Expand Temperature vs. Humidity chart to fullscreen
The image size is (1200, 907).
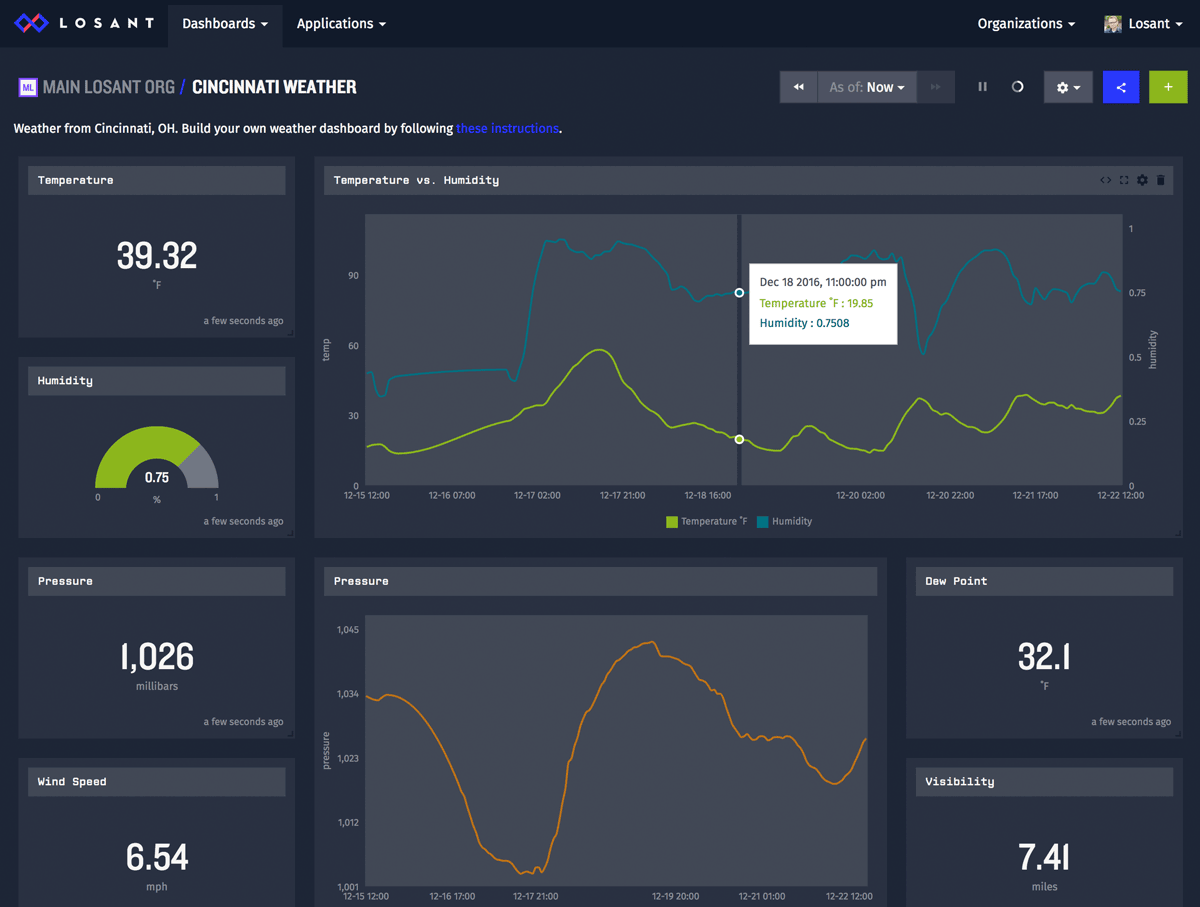pyautogui.click(x=1124, y=180)
